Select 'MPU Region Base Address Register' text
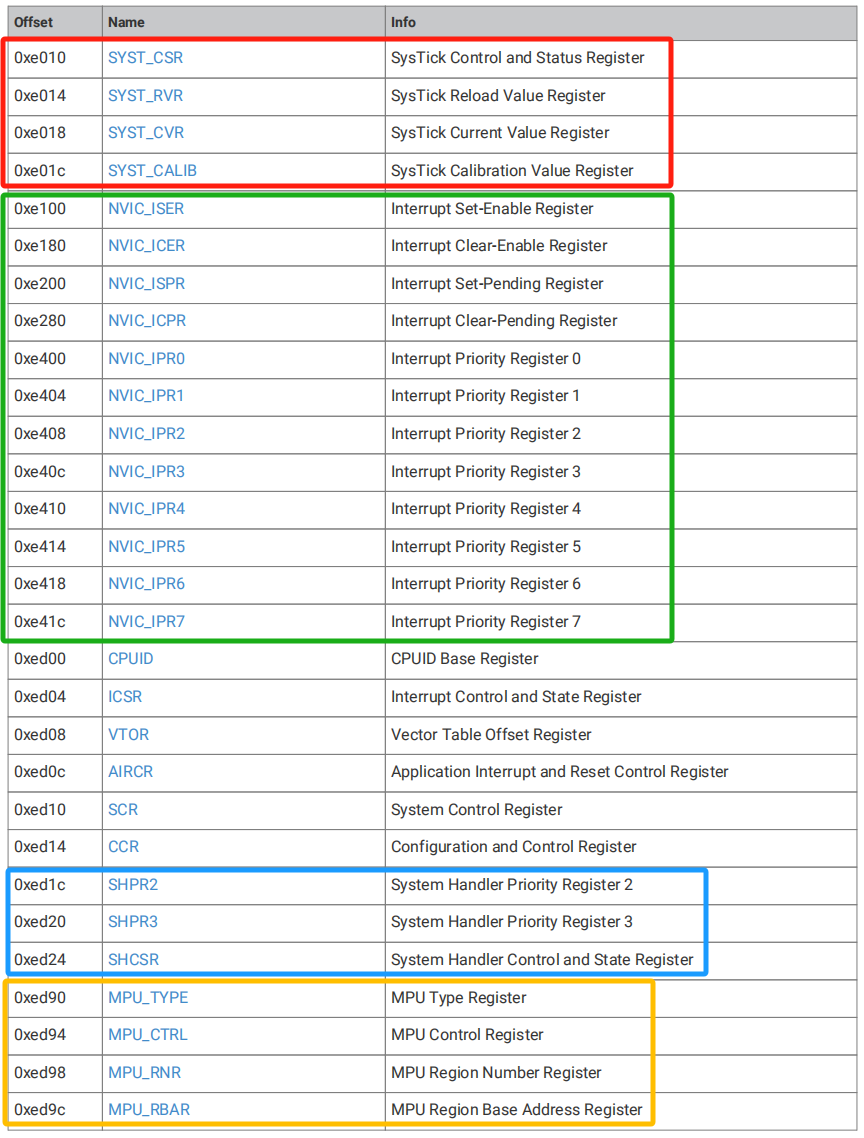 pos(517,1110)
